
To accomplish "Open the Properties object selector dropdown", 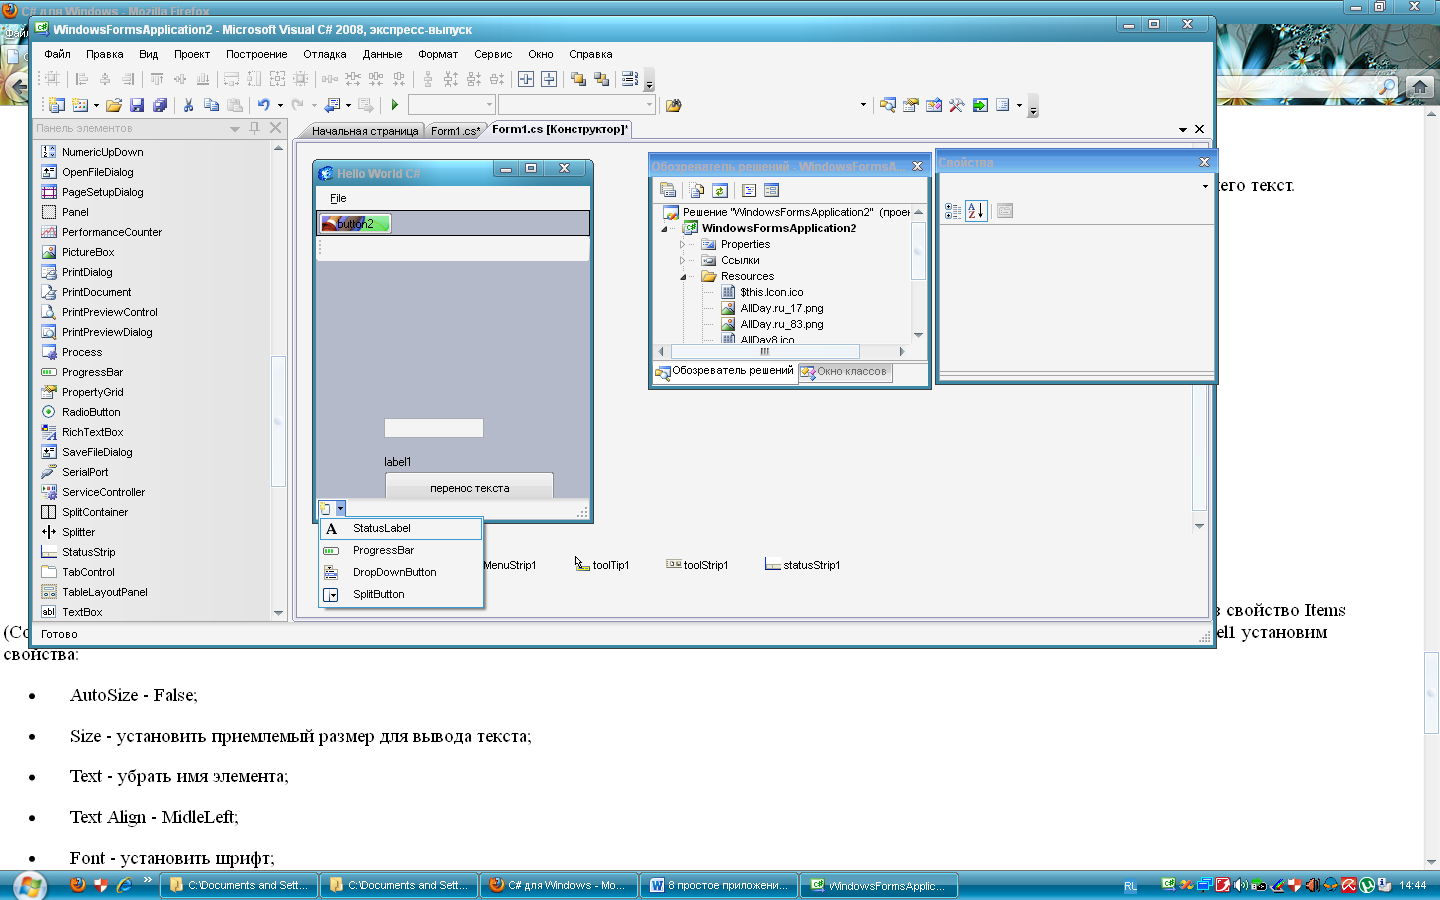I will pyautogui.click(x=1205, y=186).
